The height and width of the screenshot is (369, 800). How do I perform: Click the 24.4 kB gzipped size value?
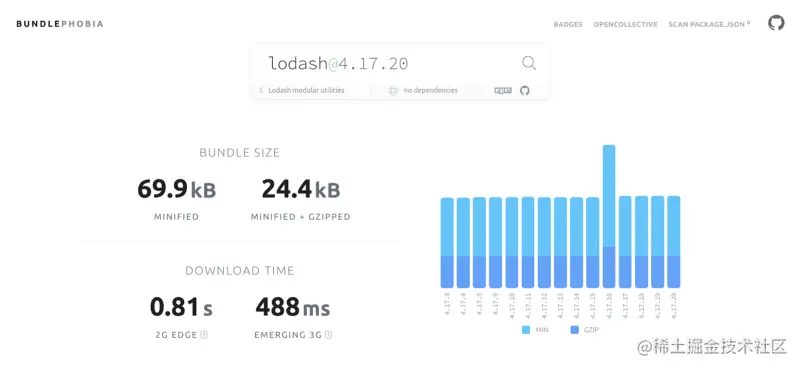[301, 190]
